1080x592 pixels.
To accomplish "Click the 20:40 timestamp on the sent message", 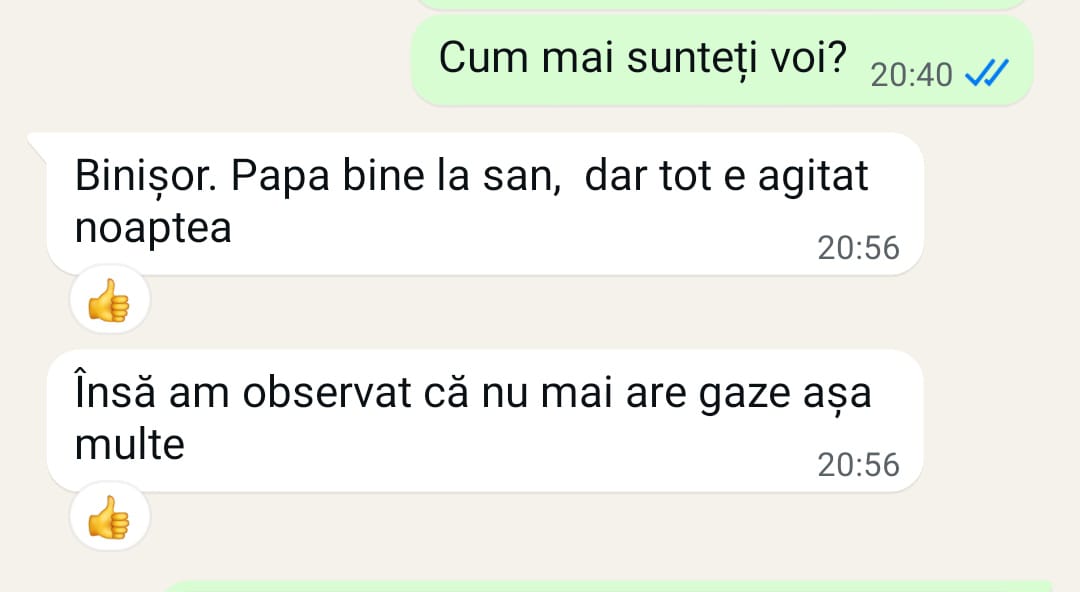I will coord(911,75).
